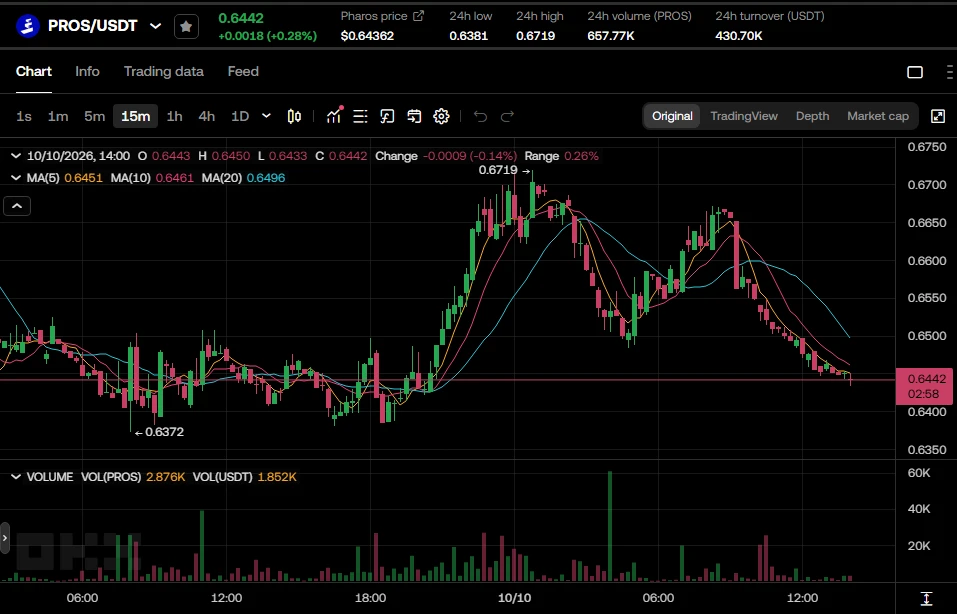957x614 pixels.
Task: Open the candlestick chart type selector
Action: coord(294,116)
